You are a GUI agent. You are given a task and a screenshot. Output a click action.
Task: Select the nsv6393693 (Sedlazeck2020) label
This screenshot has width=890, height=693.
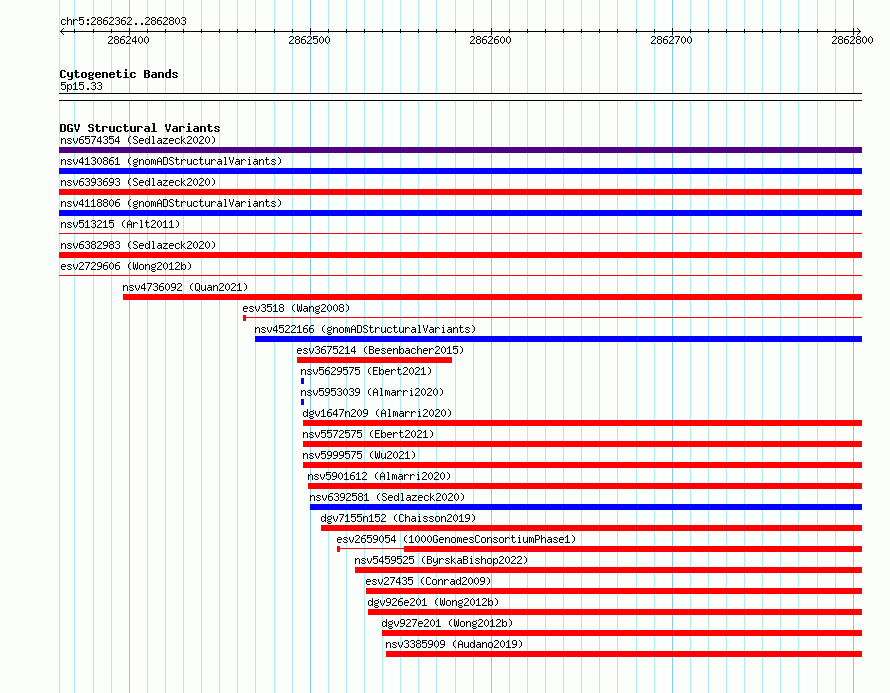point(138,182)
